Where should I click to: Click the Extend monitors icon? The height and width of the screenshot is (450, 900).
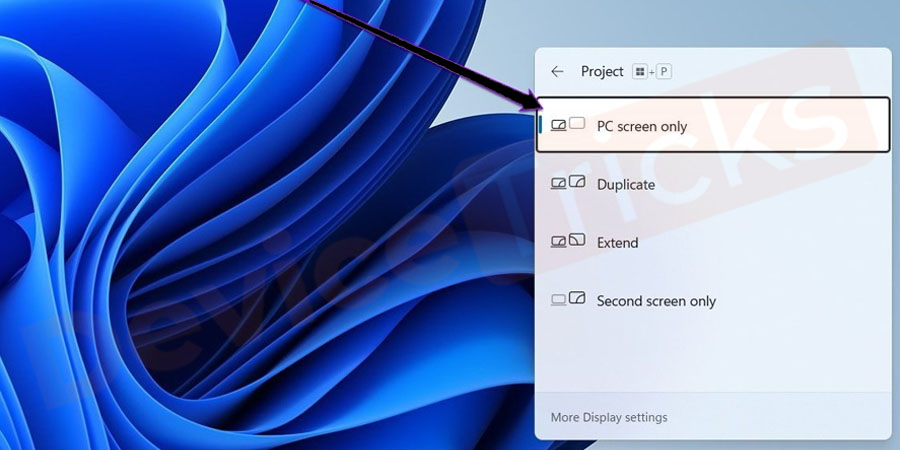(568, 241)
